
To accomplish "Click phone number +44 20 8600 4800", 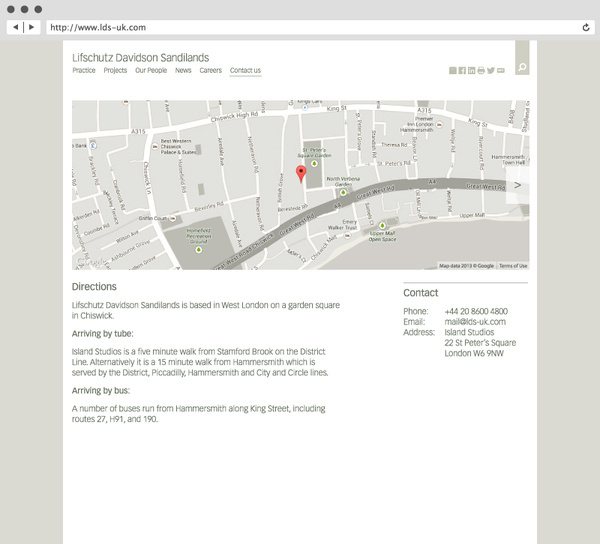I will 476,311.
